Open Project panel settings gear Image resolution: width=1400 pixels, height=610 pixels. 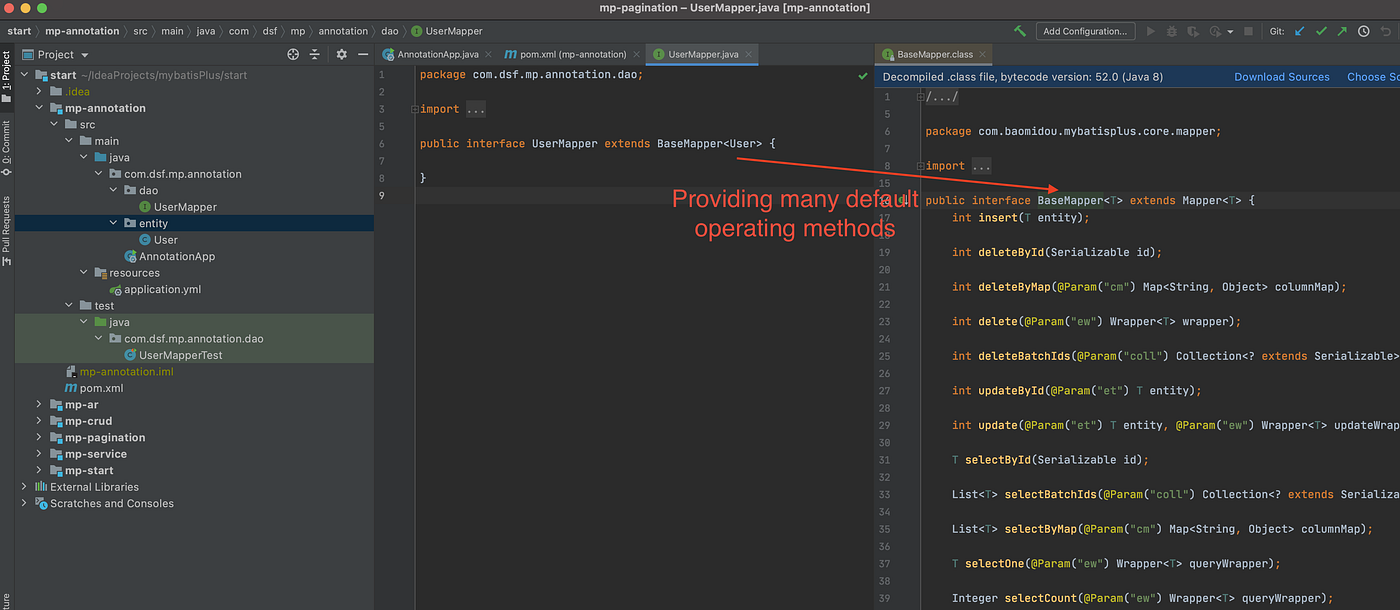[341, 54]
